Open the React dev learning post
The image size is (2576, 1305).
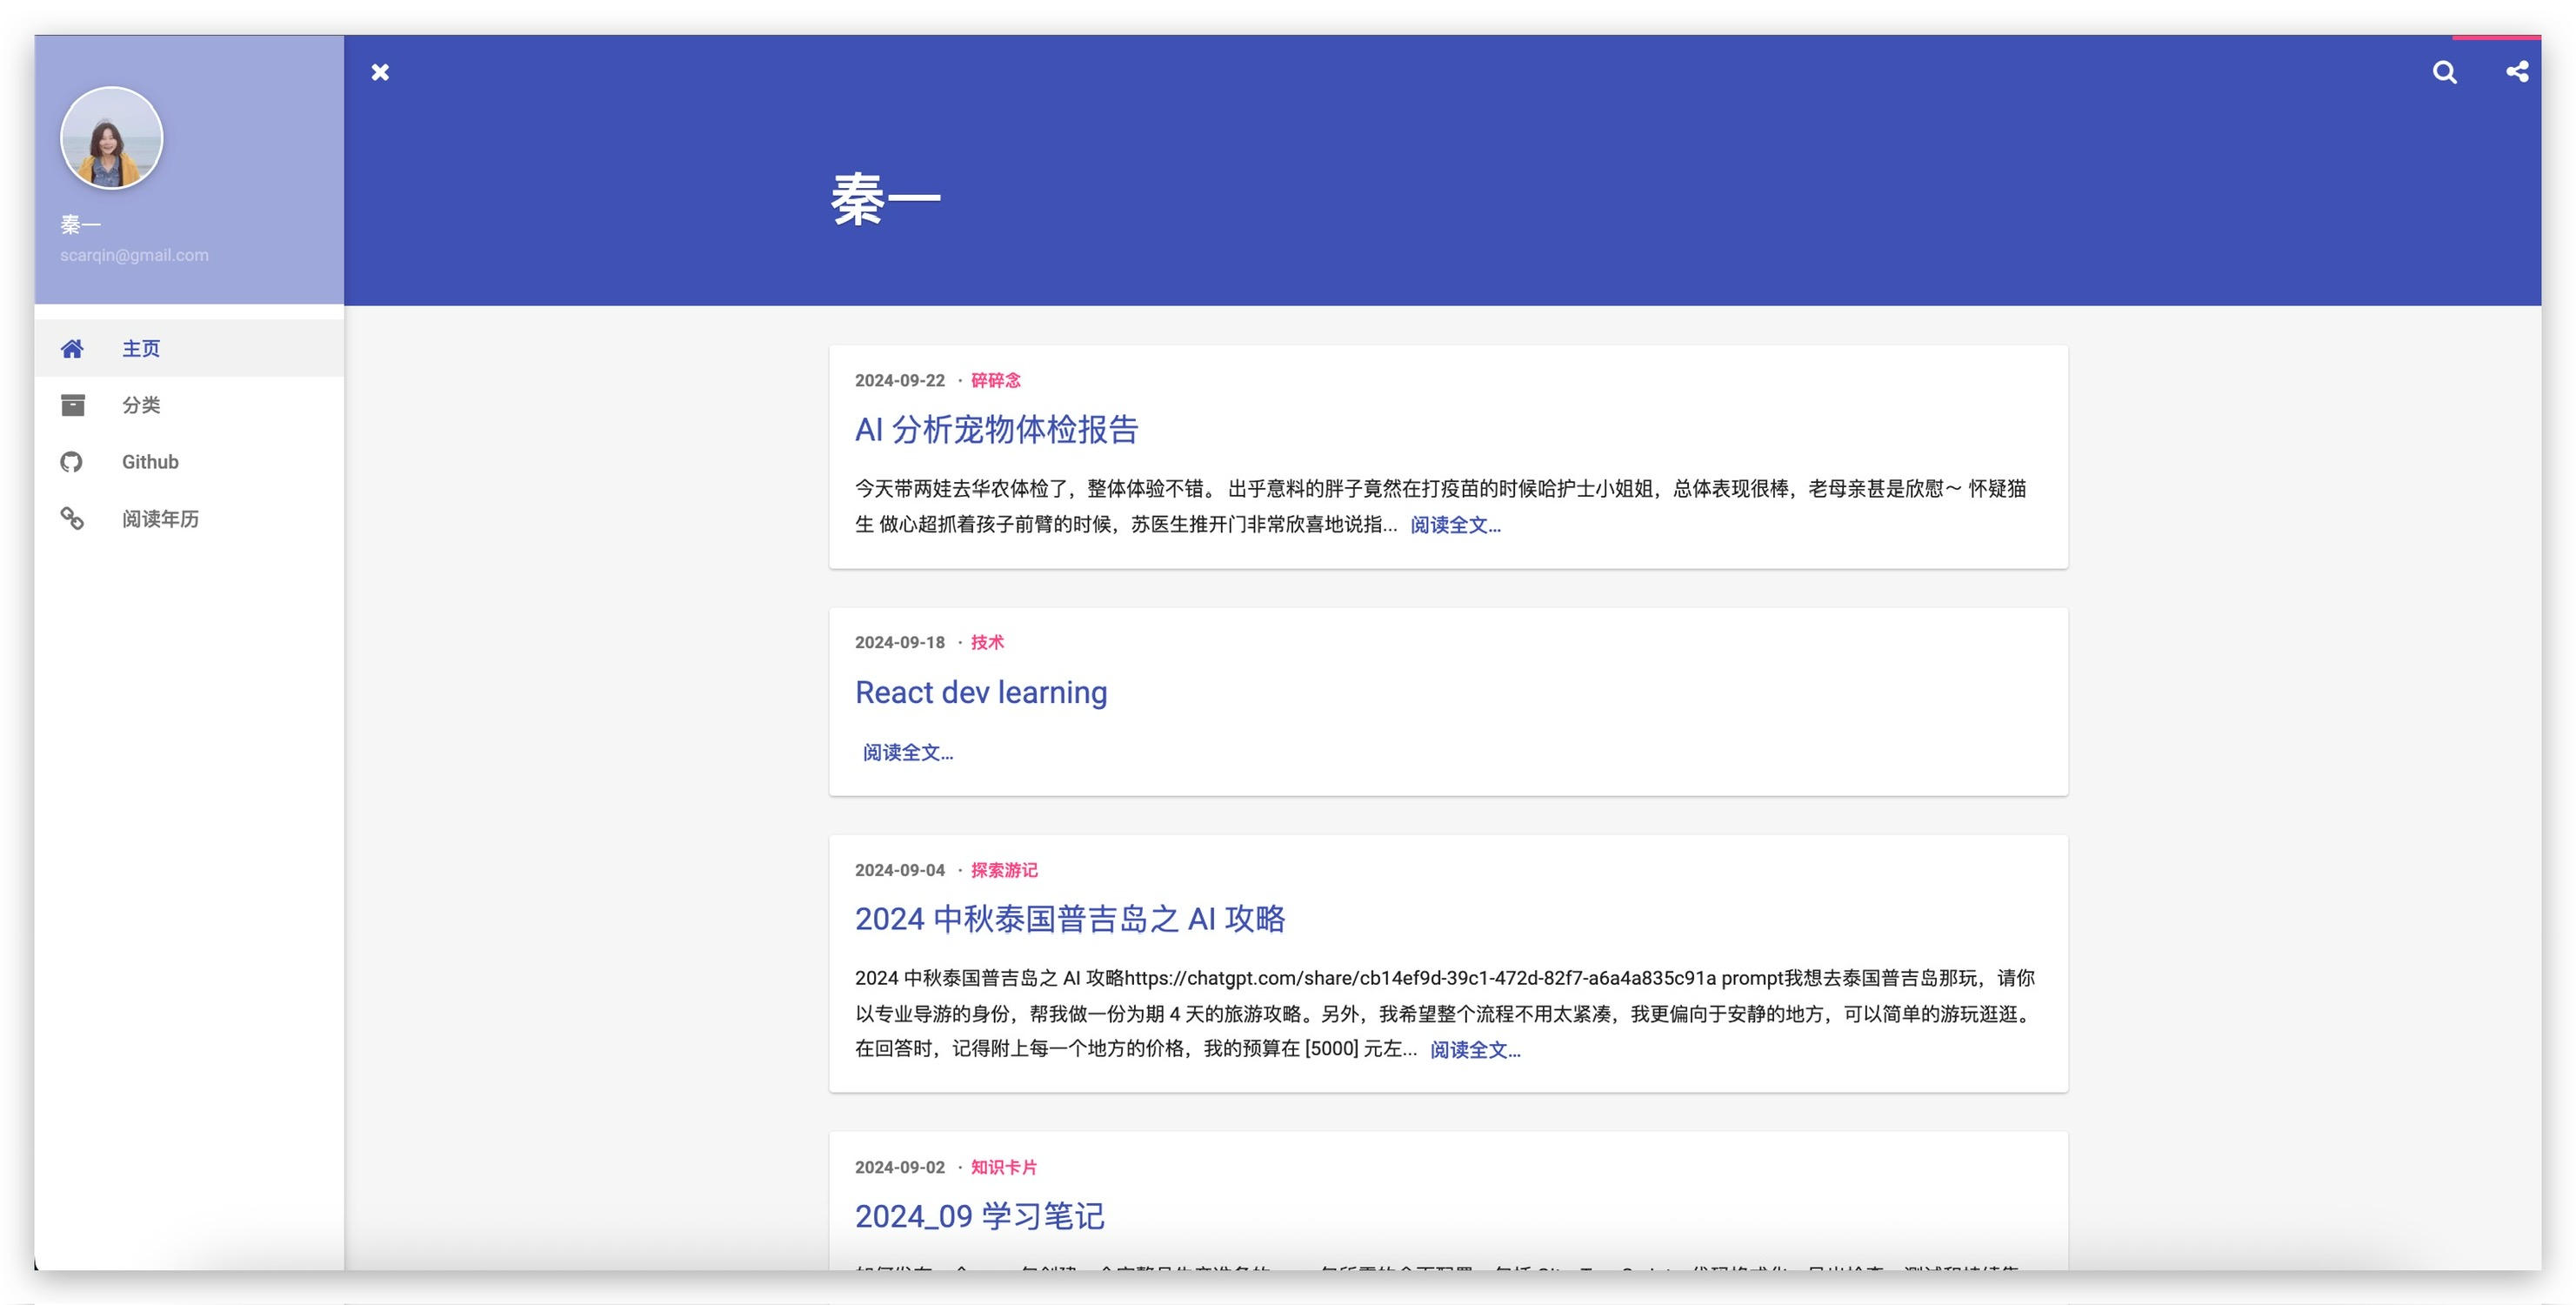point(980,692)
